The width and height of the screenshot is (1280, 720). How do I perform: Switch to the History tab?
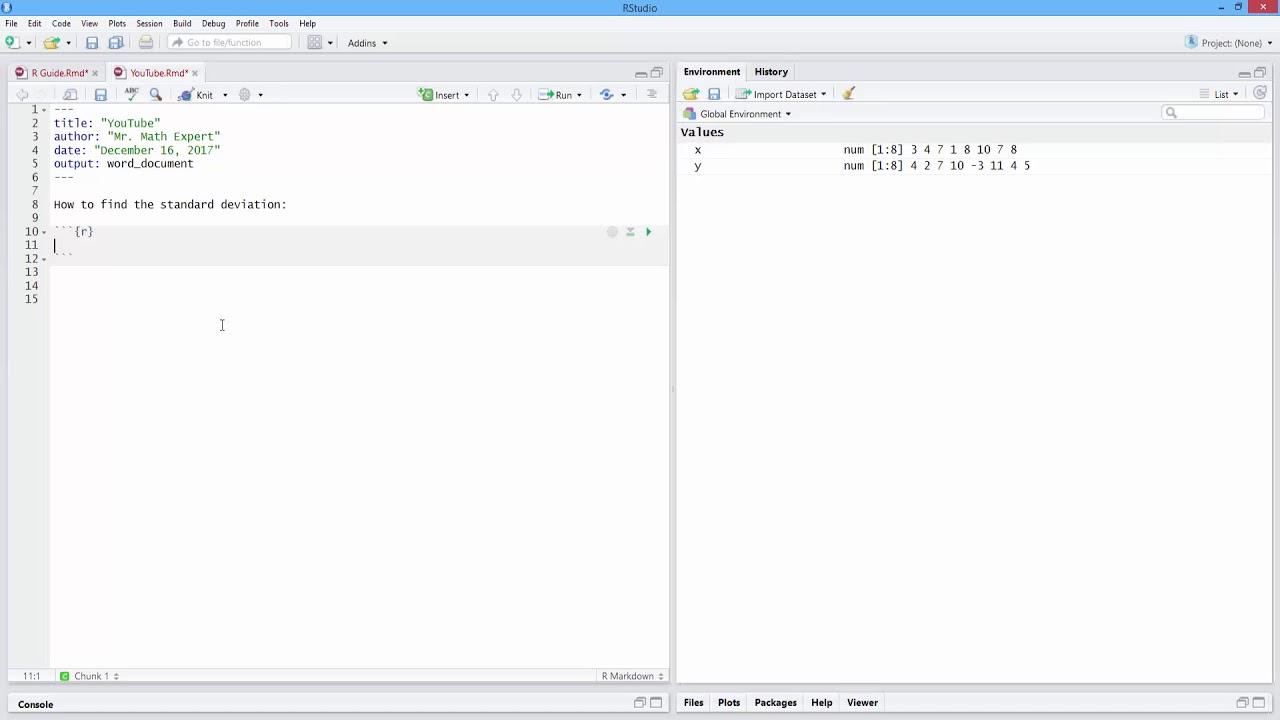click(x=771, y=72)
